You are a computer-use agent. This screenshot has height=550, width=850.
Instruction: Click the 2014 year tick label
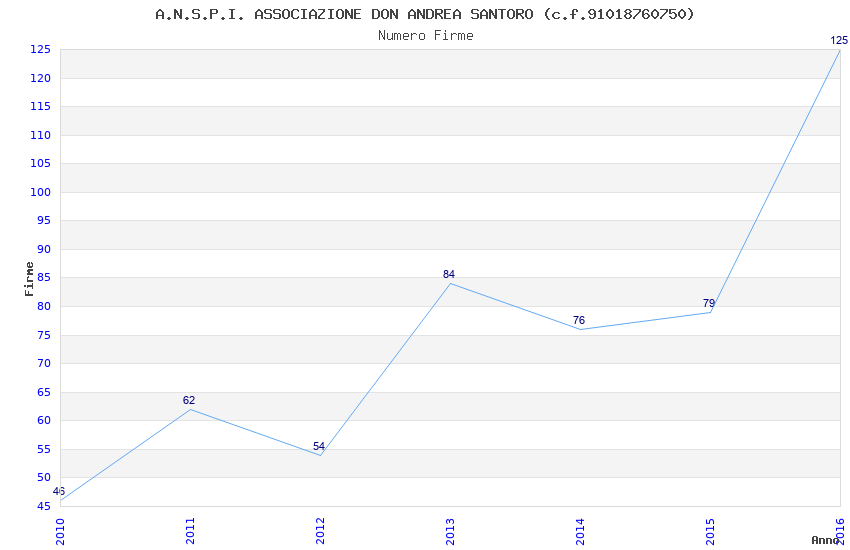(x=581, y=531)
